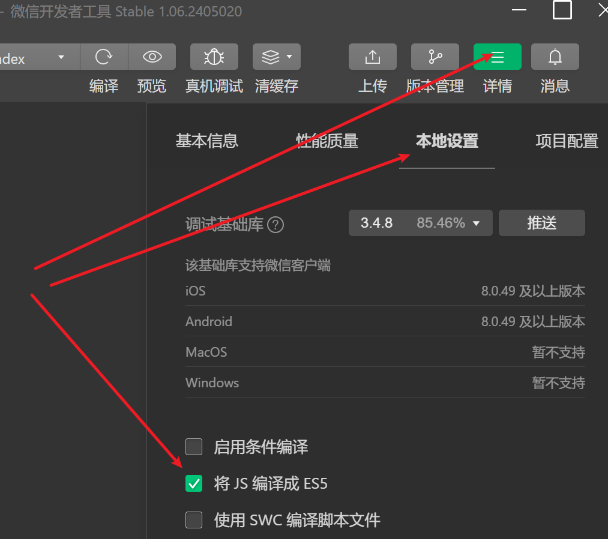Switch to 基本信息 tab
Viewport: 608px width, 539px height.
coord(207,141)
